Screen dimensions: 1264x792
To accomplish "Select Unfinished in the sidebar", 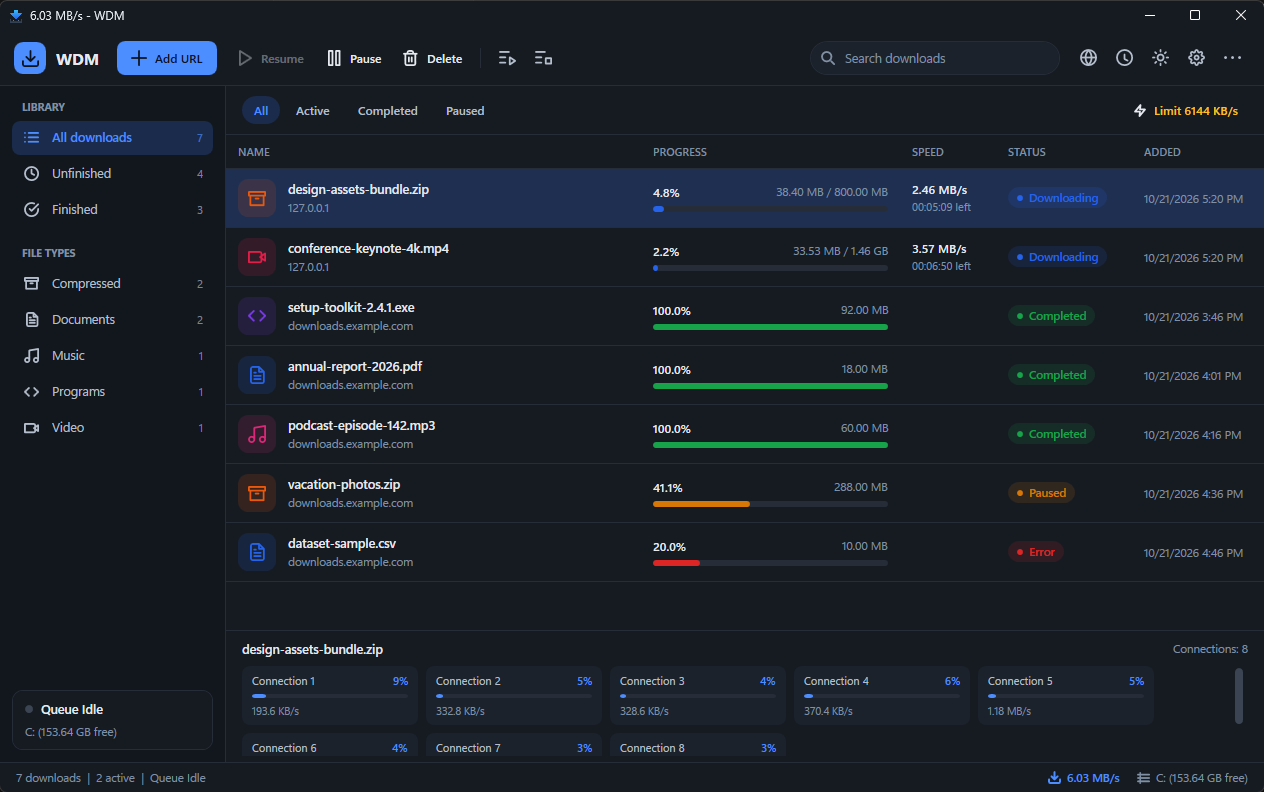I will coord(112,174).
